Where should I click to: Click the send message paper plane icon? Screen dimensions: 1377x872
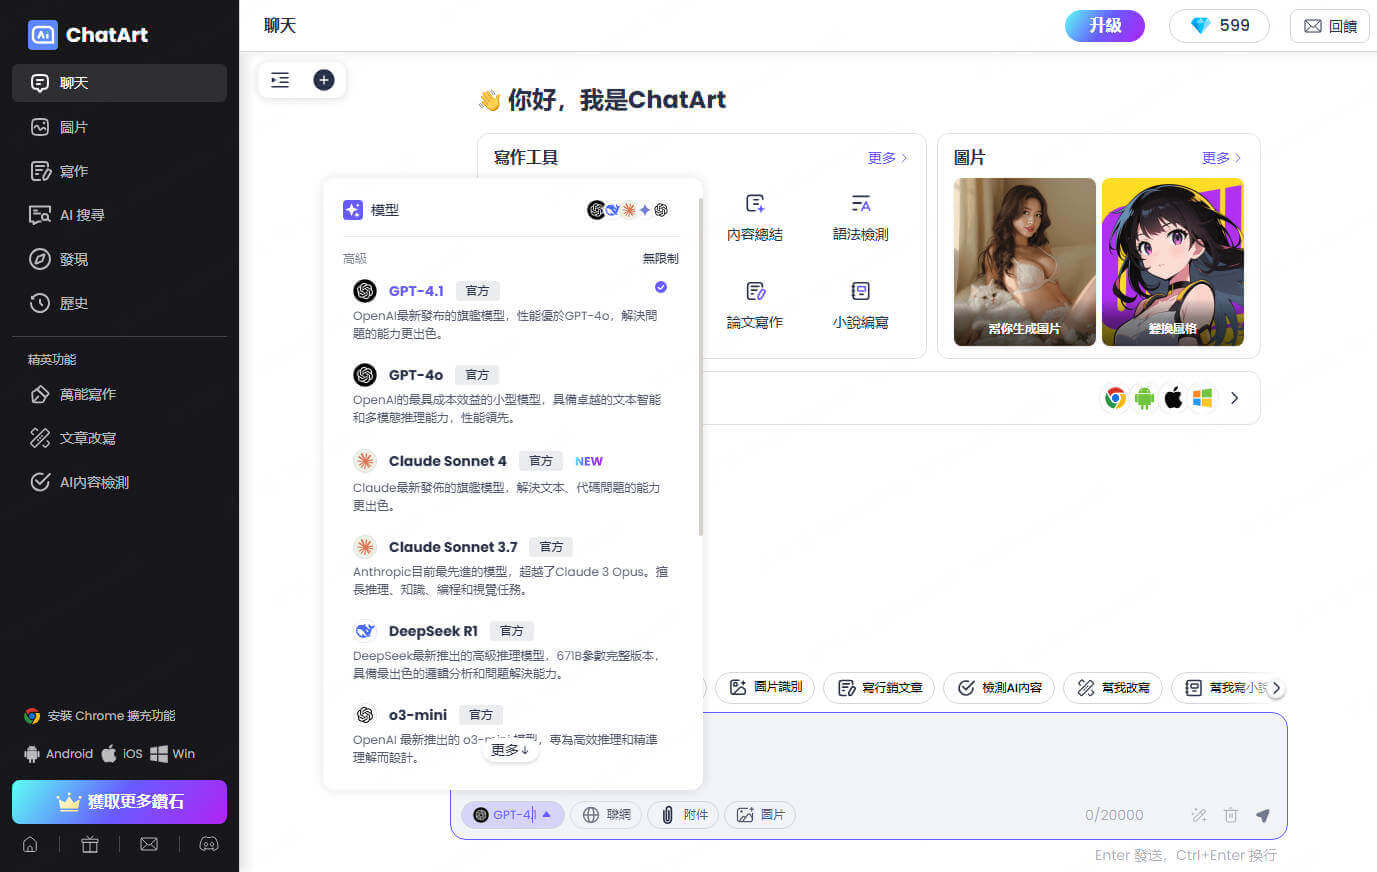pyautogui.click(x=1263, y=815)
